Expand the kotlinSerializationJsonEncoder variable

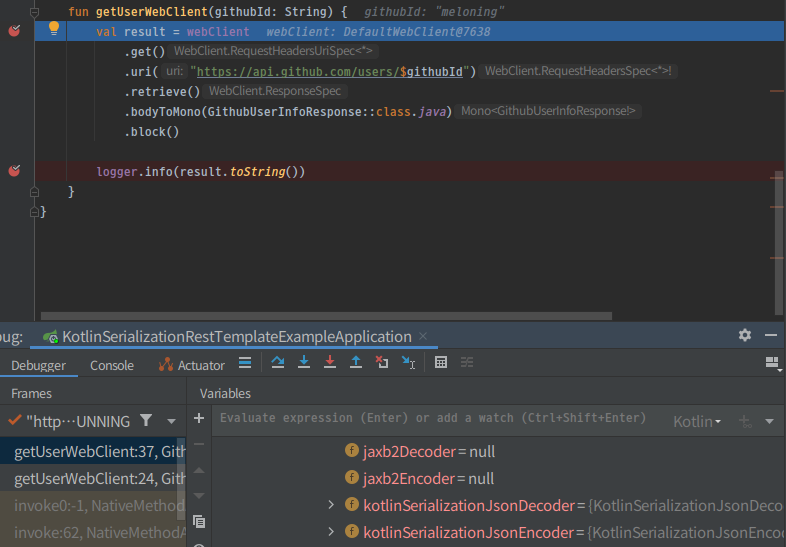coord(331,531)
